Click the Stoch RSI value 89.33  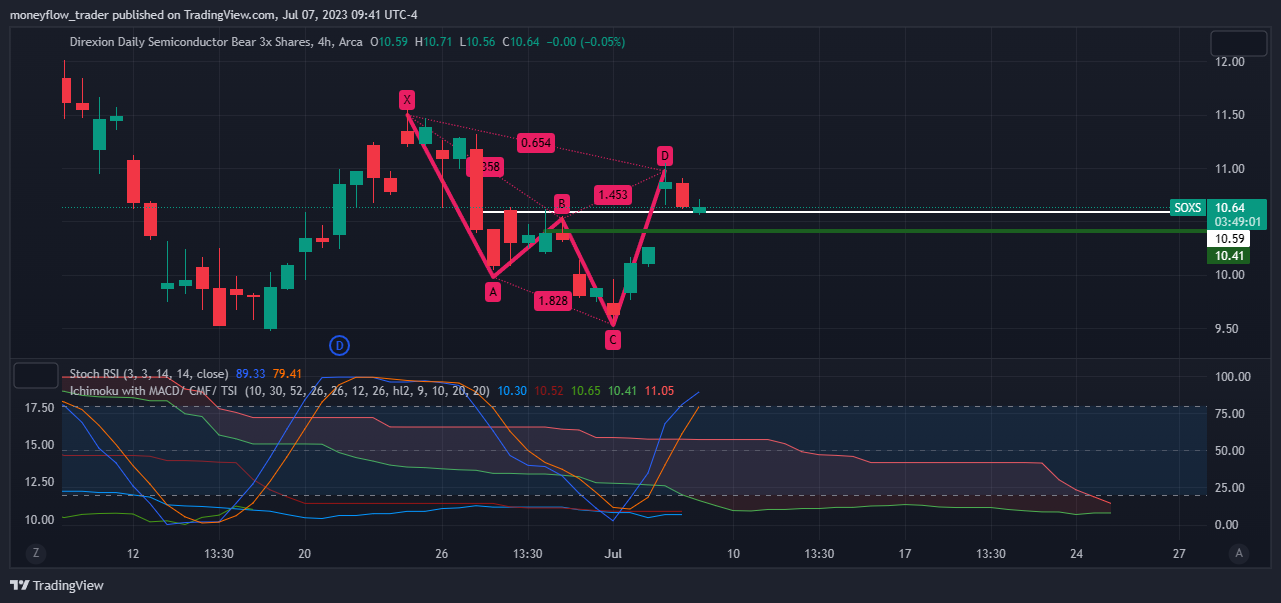point(251,374)
